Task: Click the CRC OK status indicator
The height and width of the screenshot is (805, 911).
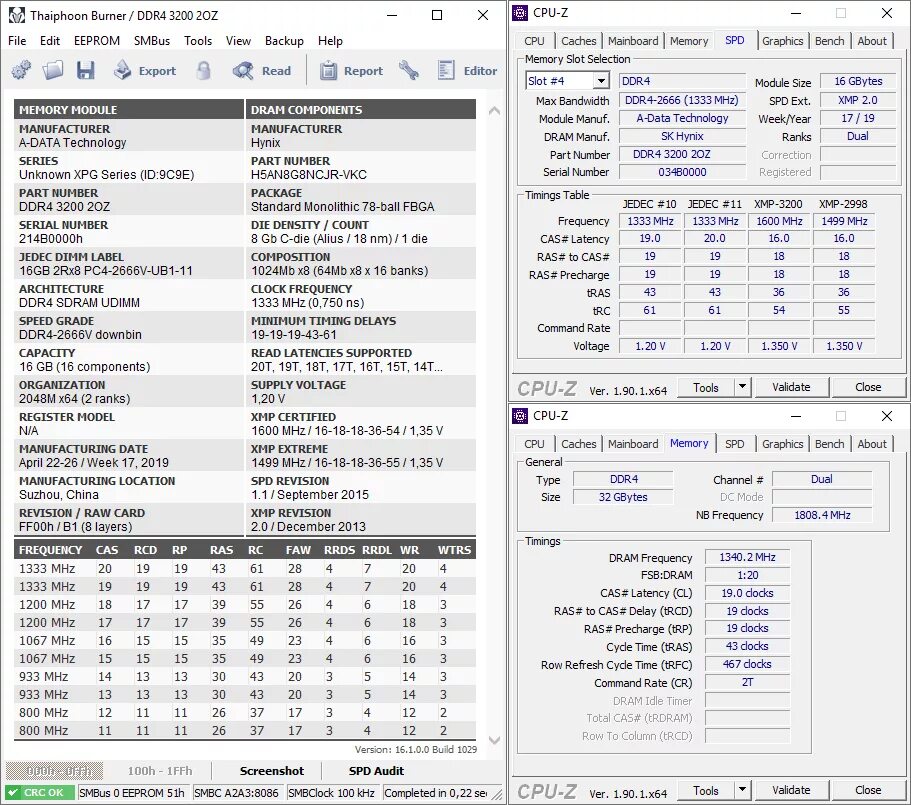Action: pos(40,793)
